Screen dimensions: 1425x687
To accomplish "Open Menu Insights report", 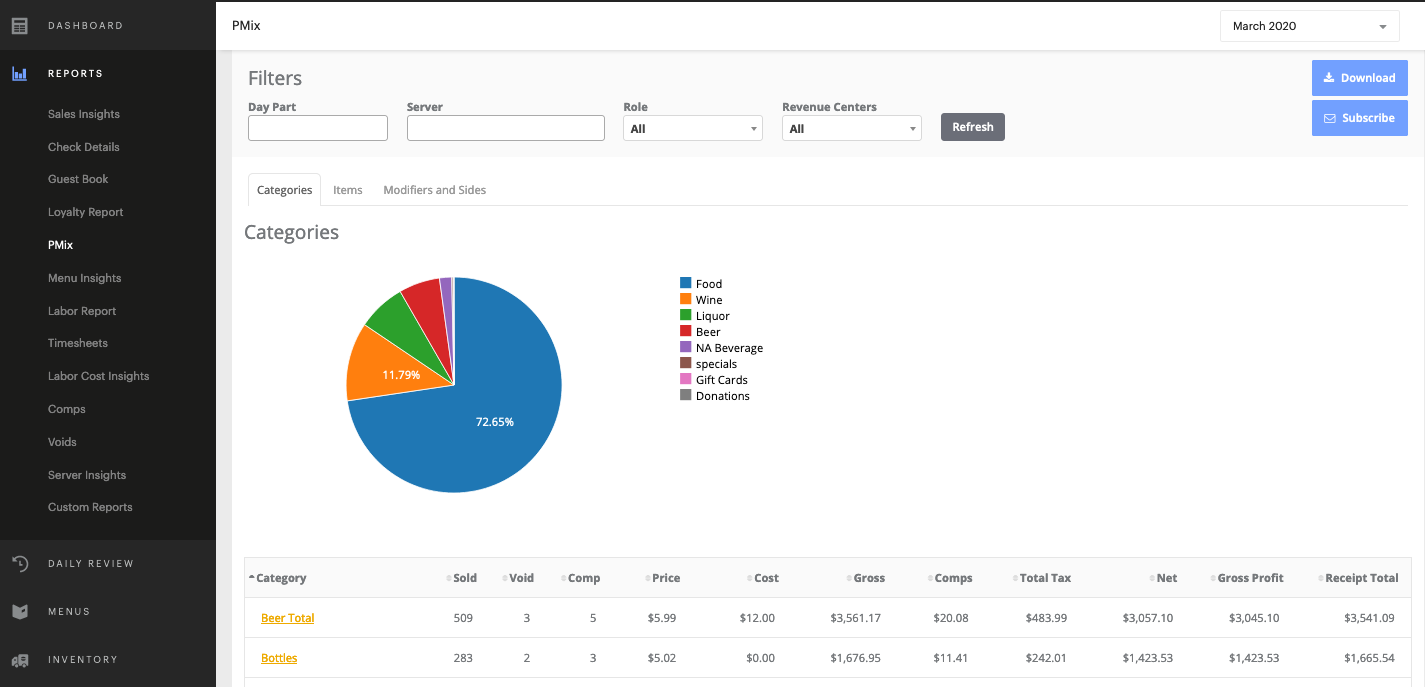I will coord(85,278).
